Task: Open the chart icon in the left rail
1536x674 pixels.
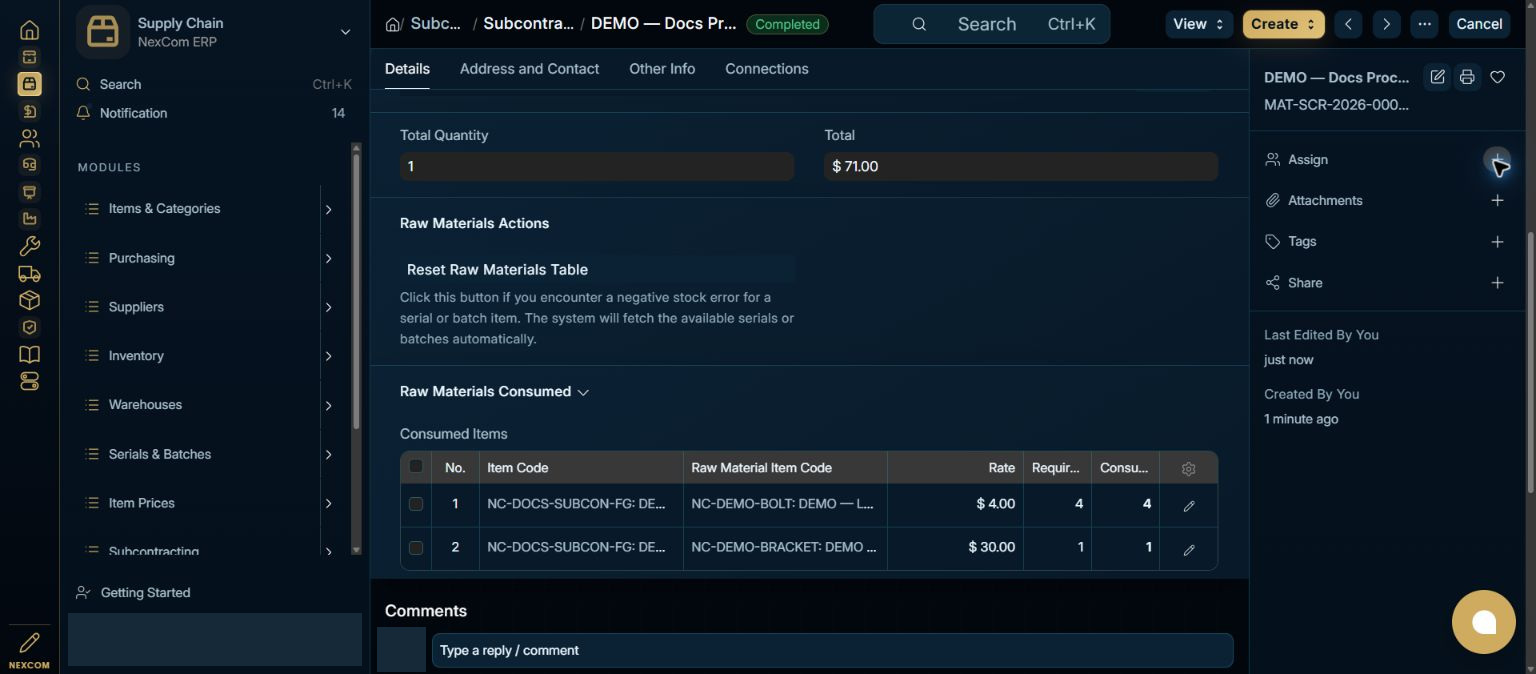Action: click(29, 219)
